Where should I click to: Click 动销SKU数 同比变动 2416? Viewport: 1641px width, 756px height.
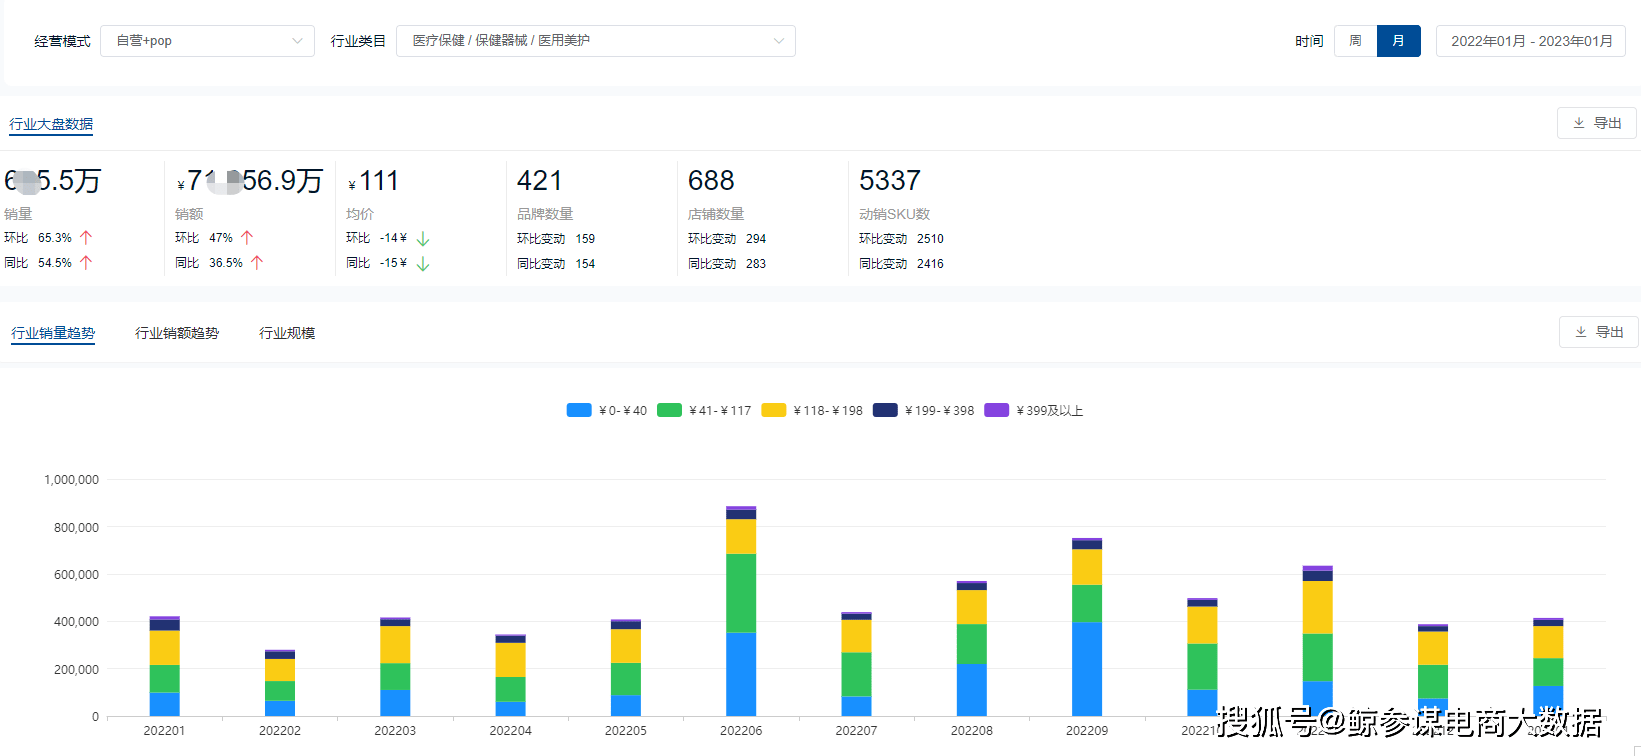901,264
